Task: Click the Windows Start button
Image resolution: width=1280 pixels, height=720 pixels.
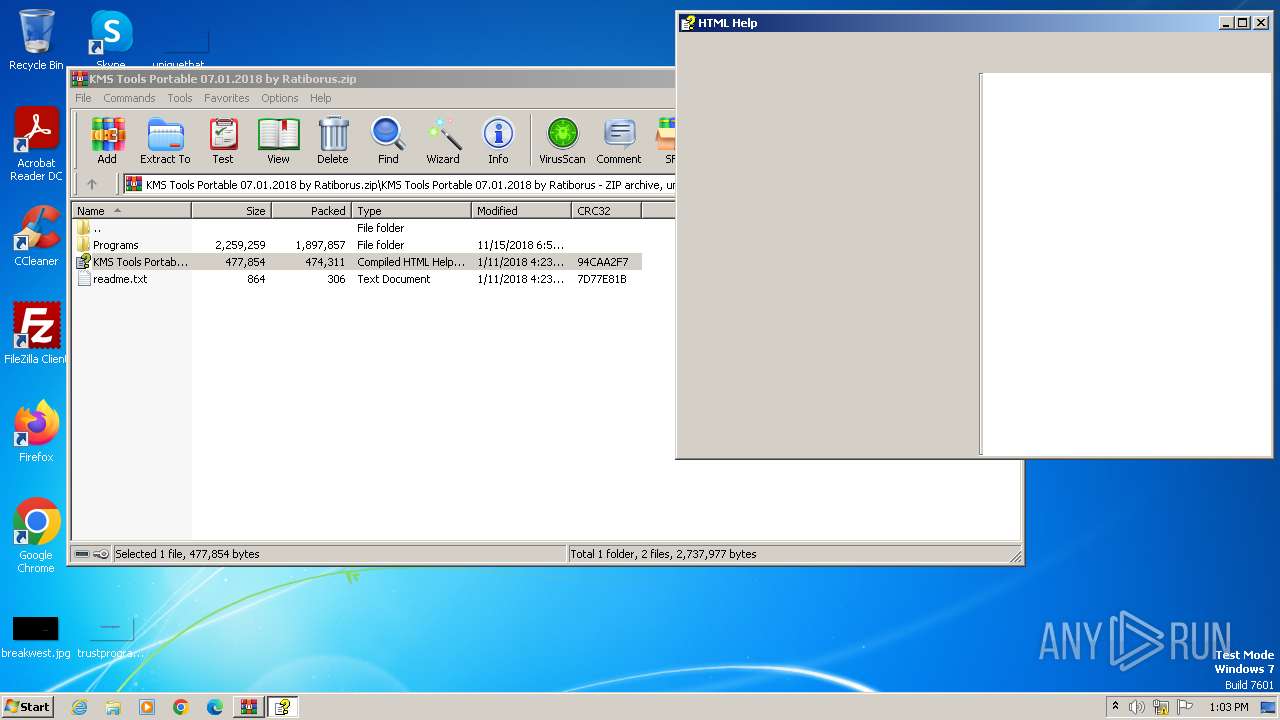Action: tap(28, 706)
